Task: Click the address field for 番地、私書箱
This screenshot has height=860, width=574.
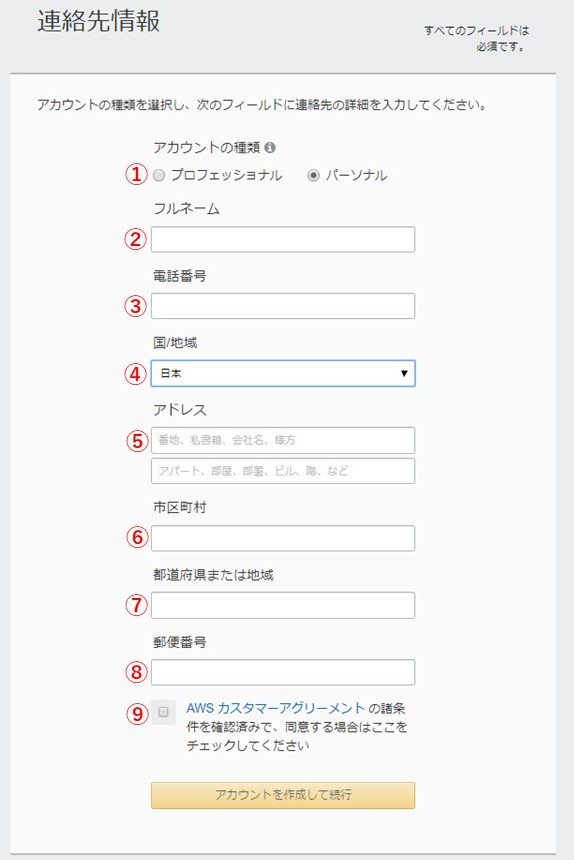Action: point(283,440)
